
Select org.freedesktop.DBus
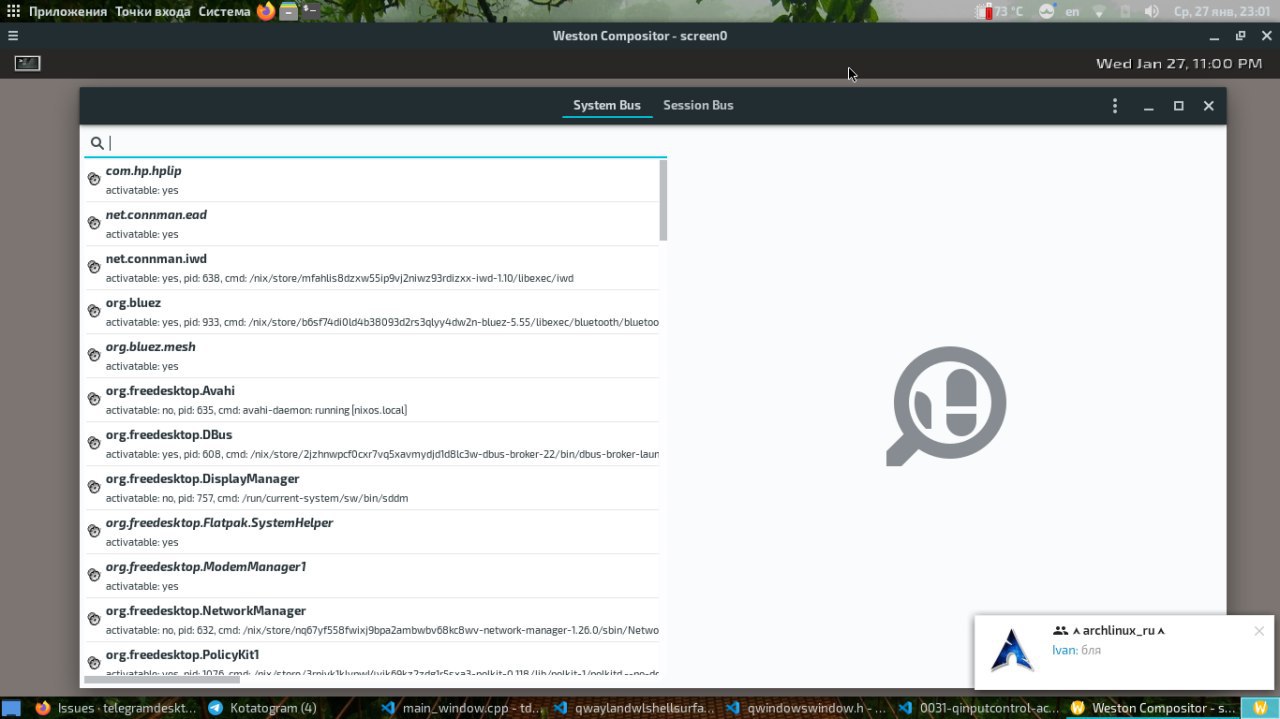tap(370, 444)
